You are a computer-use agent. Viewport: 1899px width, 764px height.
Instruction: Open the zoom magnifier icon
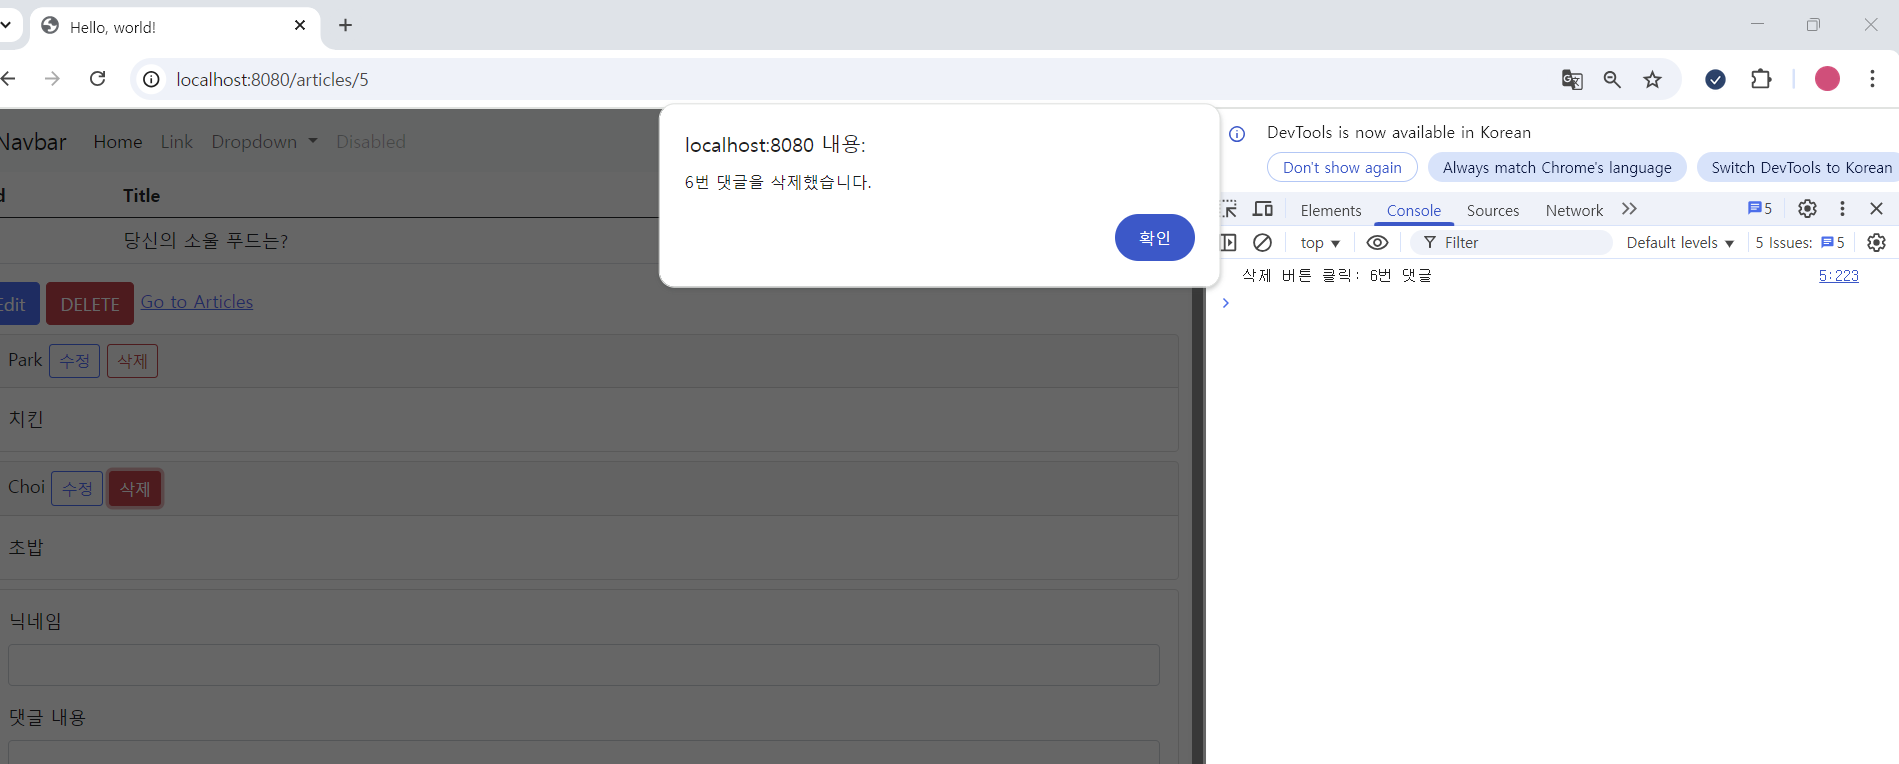(x=1612, y=79)
